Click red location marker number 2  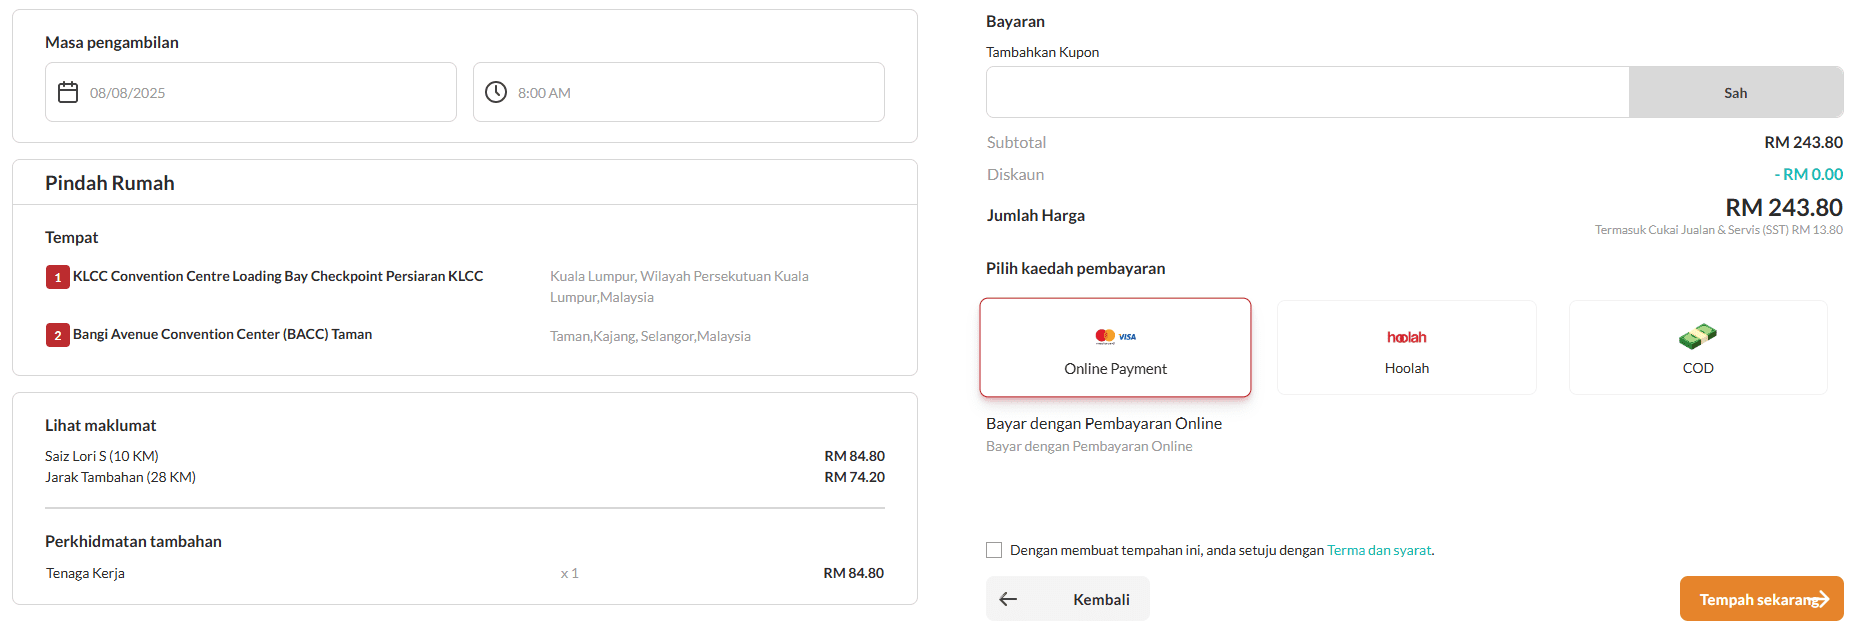[x=58, y=335]
